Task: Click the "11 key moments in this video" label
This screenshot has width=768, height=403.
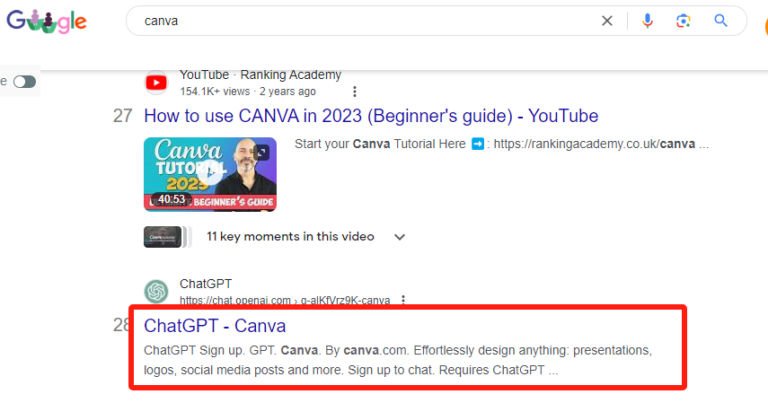Action: click(x=290, y=237)
